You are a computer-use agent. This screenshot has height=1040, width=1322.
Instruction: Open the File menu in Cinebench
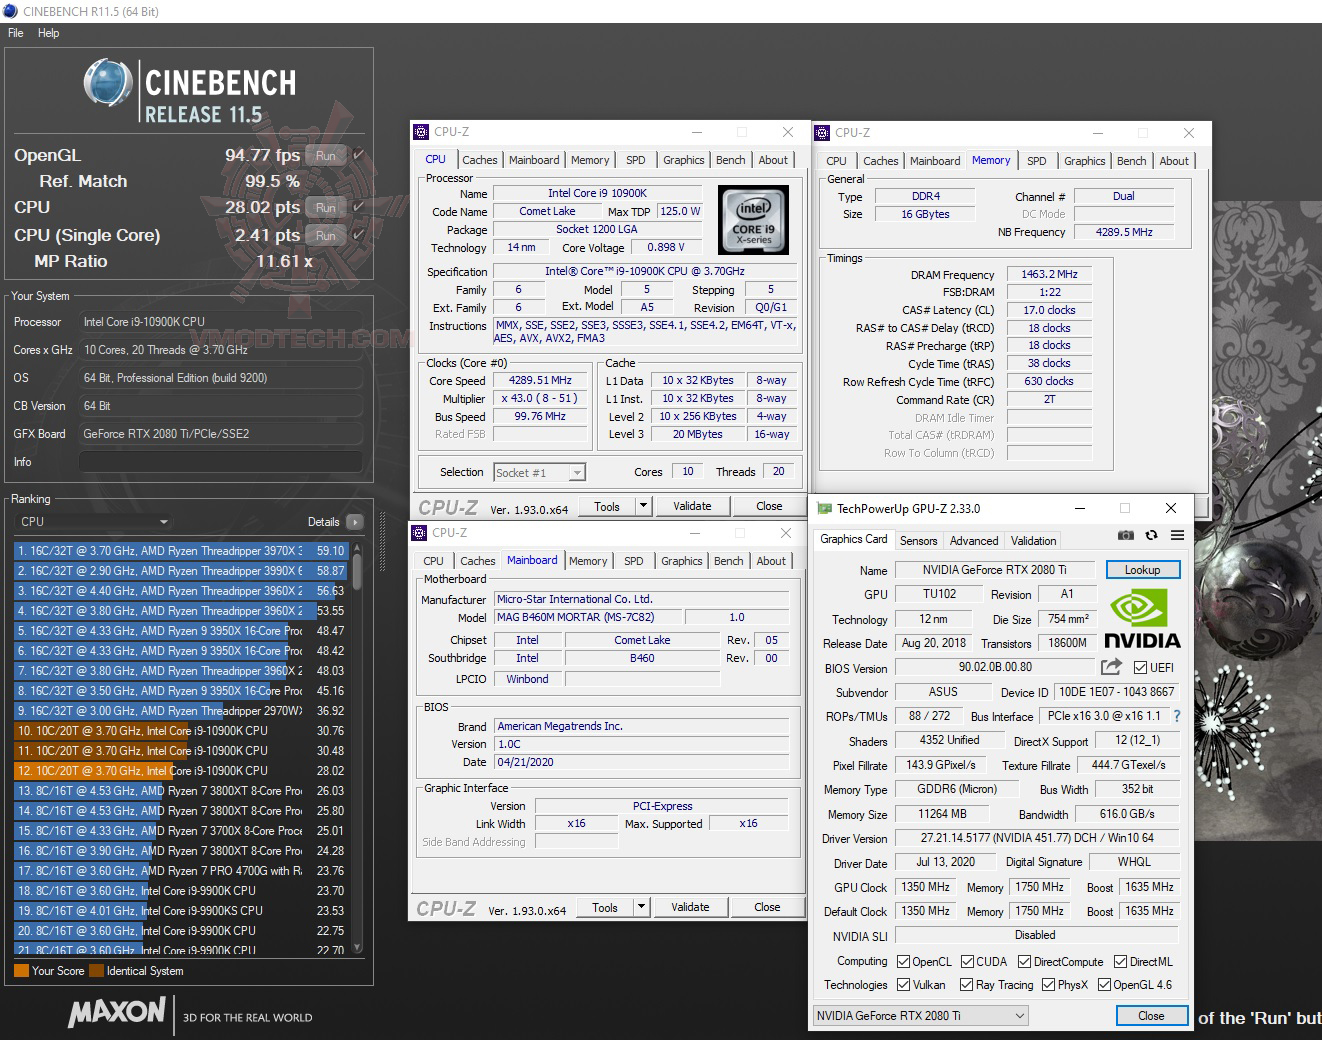tap(16, 33)
